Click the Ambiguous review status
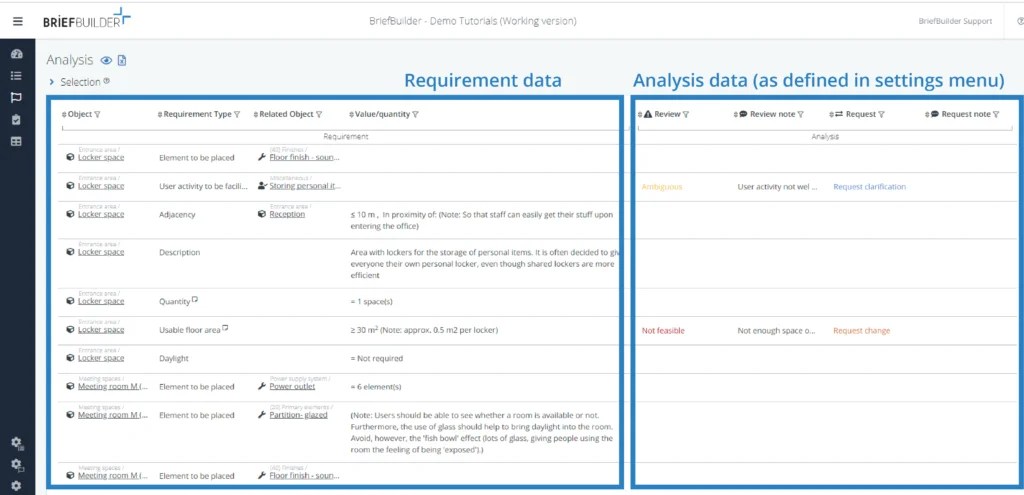Screen dimensions: 1024x495 click(662, 187)
